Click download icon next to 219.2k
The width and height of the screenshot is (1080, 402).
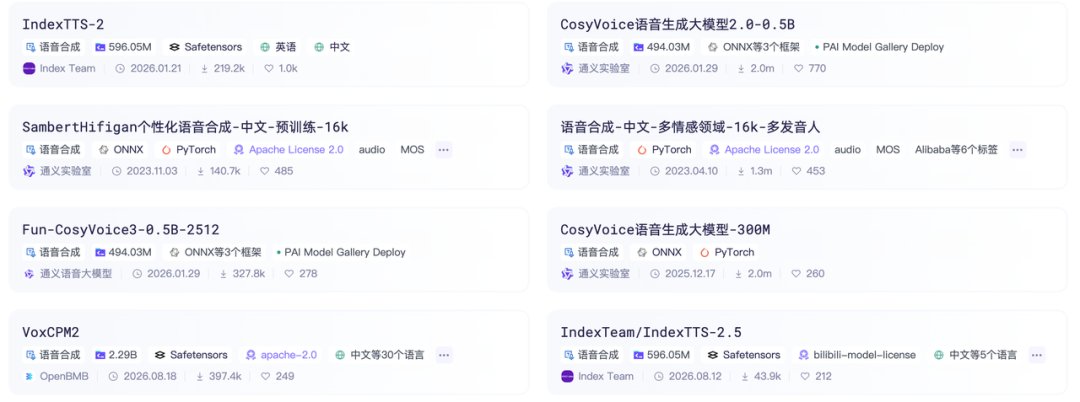coord(205,68)
